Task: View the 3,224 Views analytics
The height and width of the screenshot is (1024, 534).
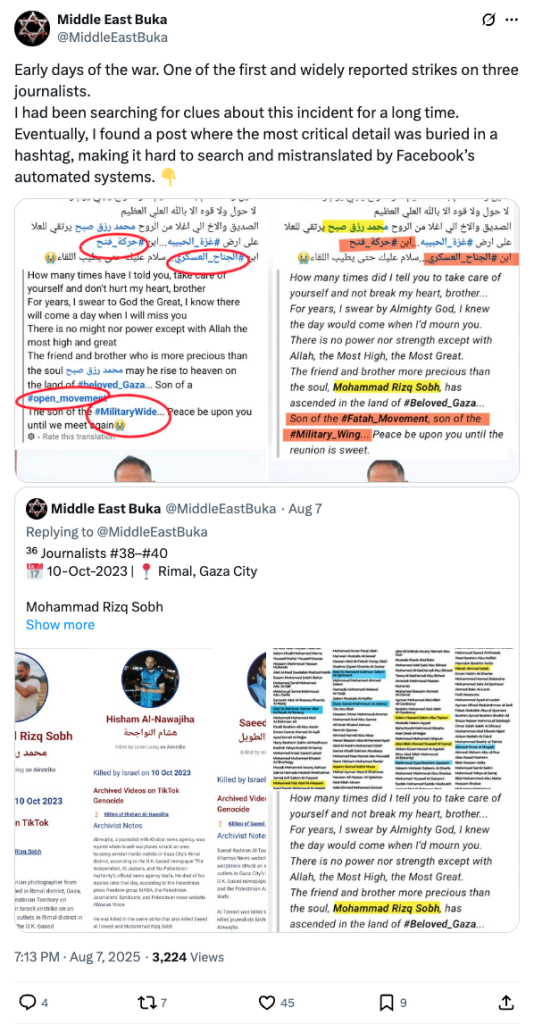Action: coord(188,957)
